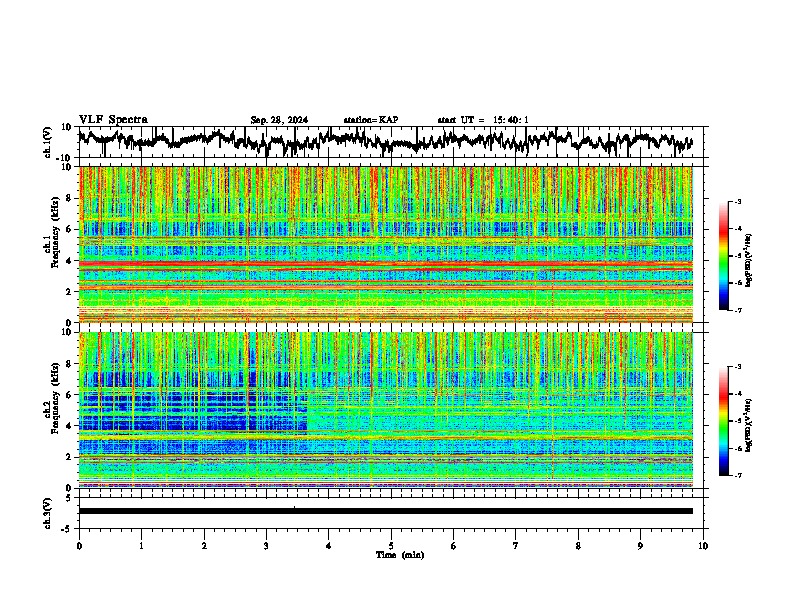Click the ch.1 spectrogram panel
The image size is (792, 612).
[386, 244]
